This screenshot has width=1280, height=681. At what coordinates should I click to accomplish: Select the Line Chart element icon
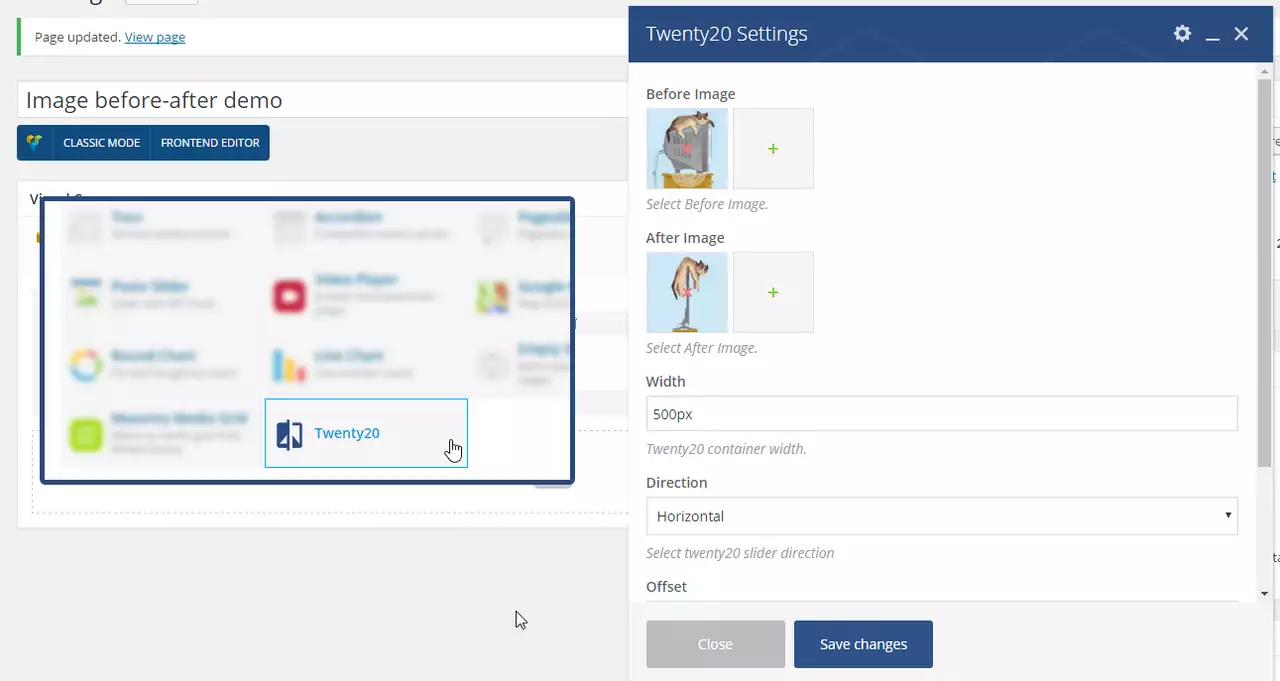[x=289, y=365]
